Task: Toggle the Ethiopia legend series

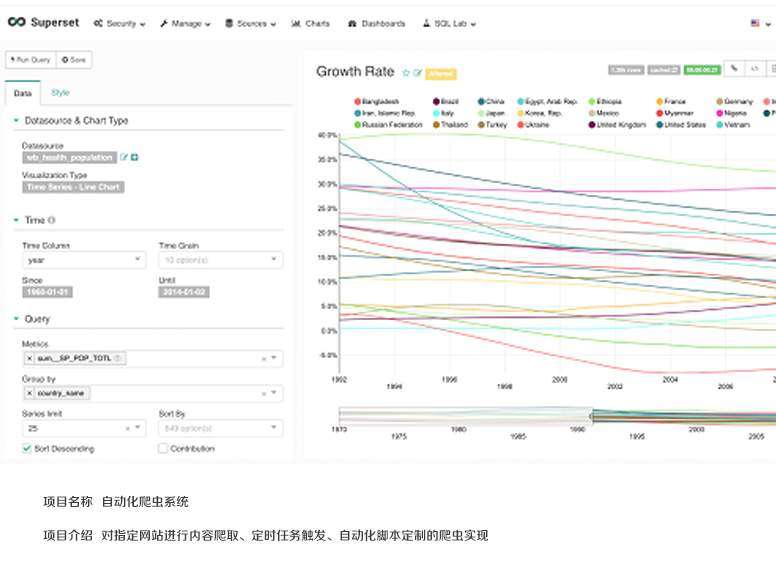Action: (605, 101)
